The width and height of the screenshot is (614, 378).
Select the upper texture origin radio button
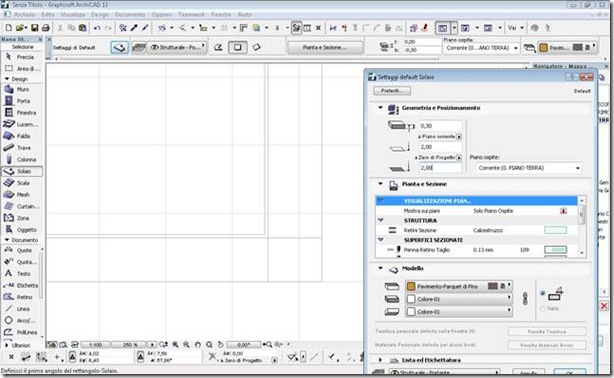point(542,293)
